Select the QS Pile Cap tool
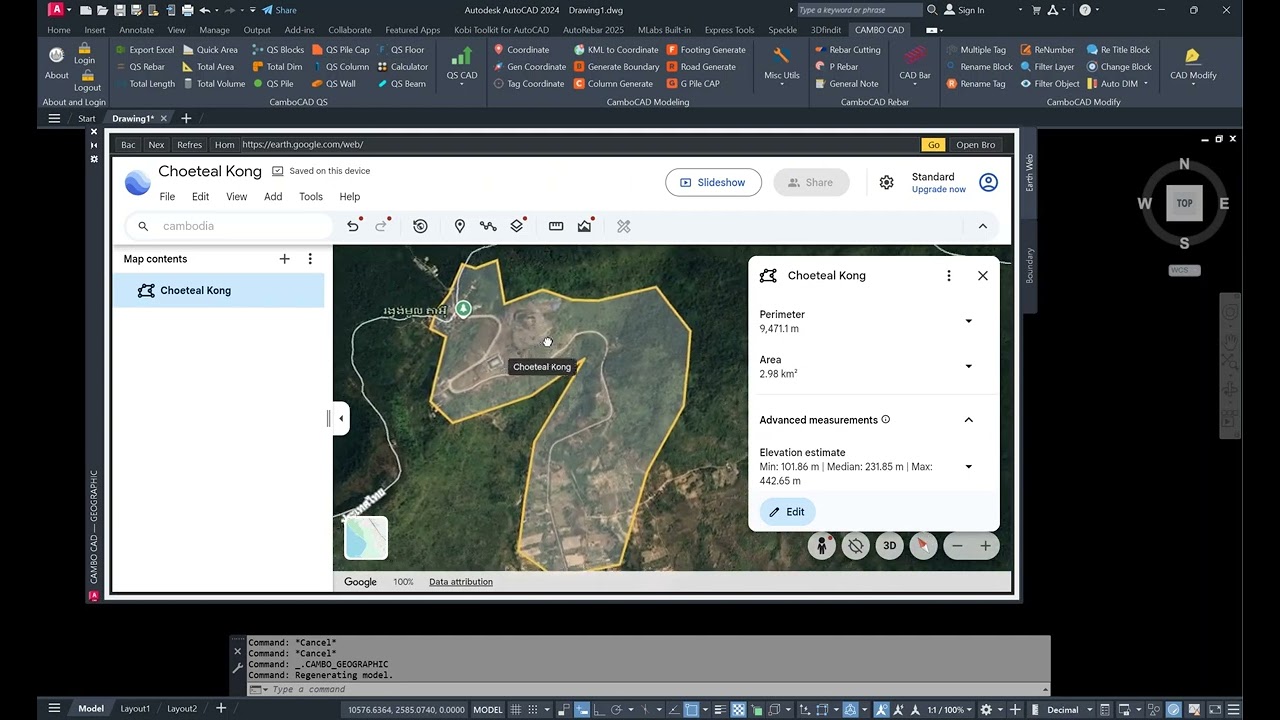 tap(340, 49)
